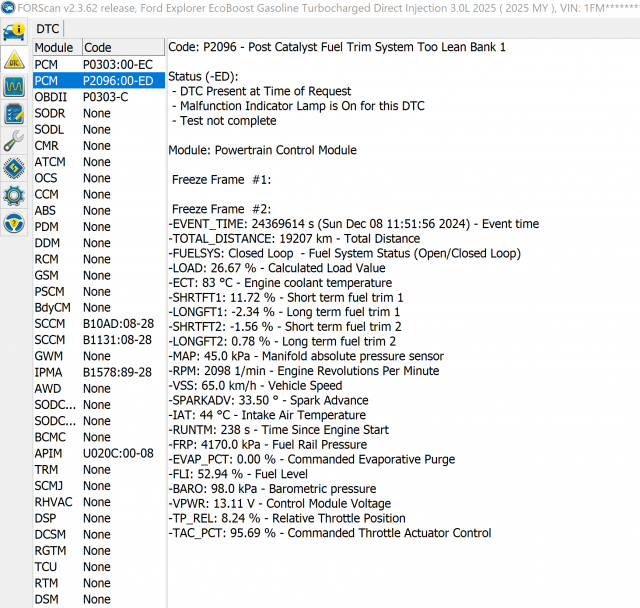This screenshot has width=640, height=608.
Task: Select the DSM module row
Action: (x=99, y=599)
